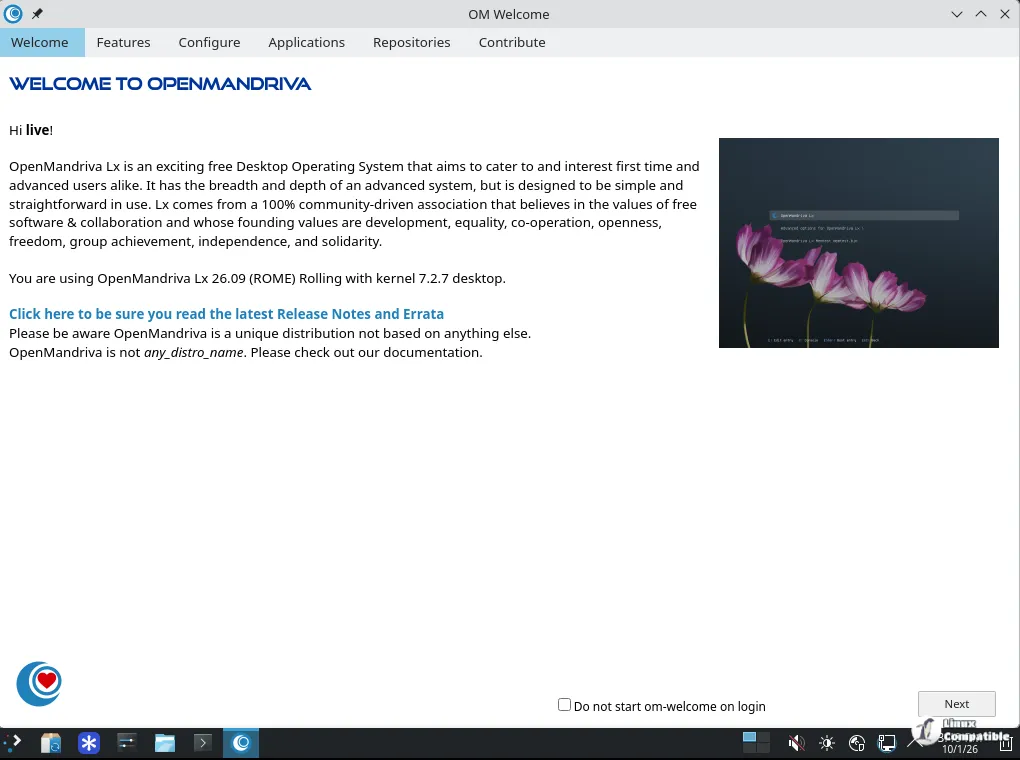The image size is (1020, 760).
Task: Click the 'Hi live!' greeting text
Action: (x=31, y=130)
